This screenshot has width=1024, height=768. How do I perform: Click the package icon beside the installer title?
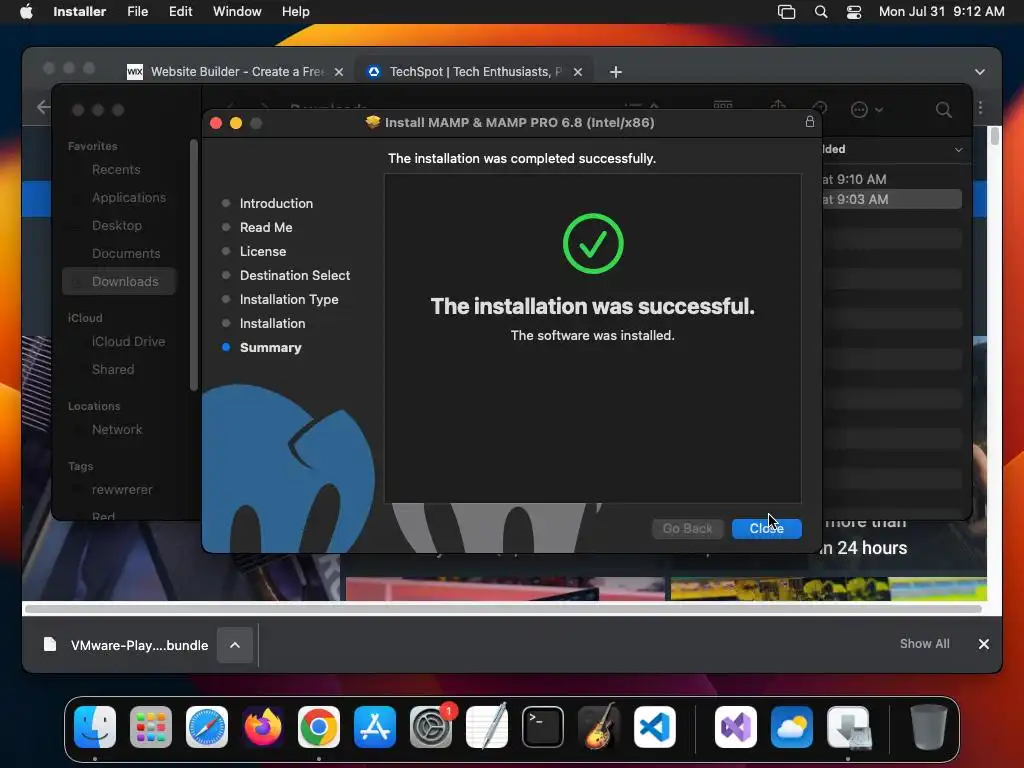tap(372, 122)
